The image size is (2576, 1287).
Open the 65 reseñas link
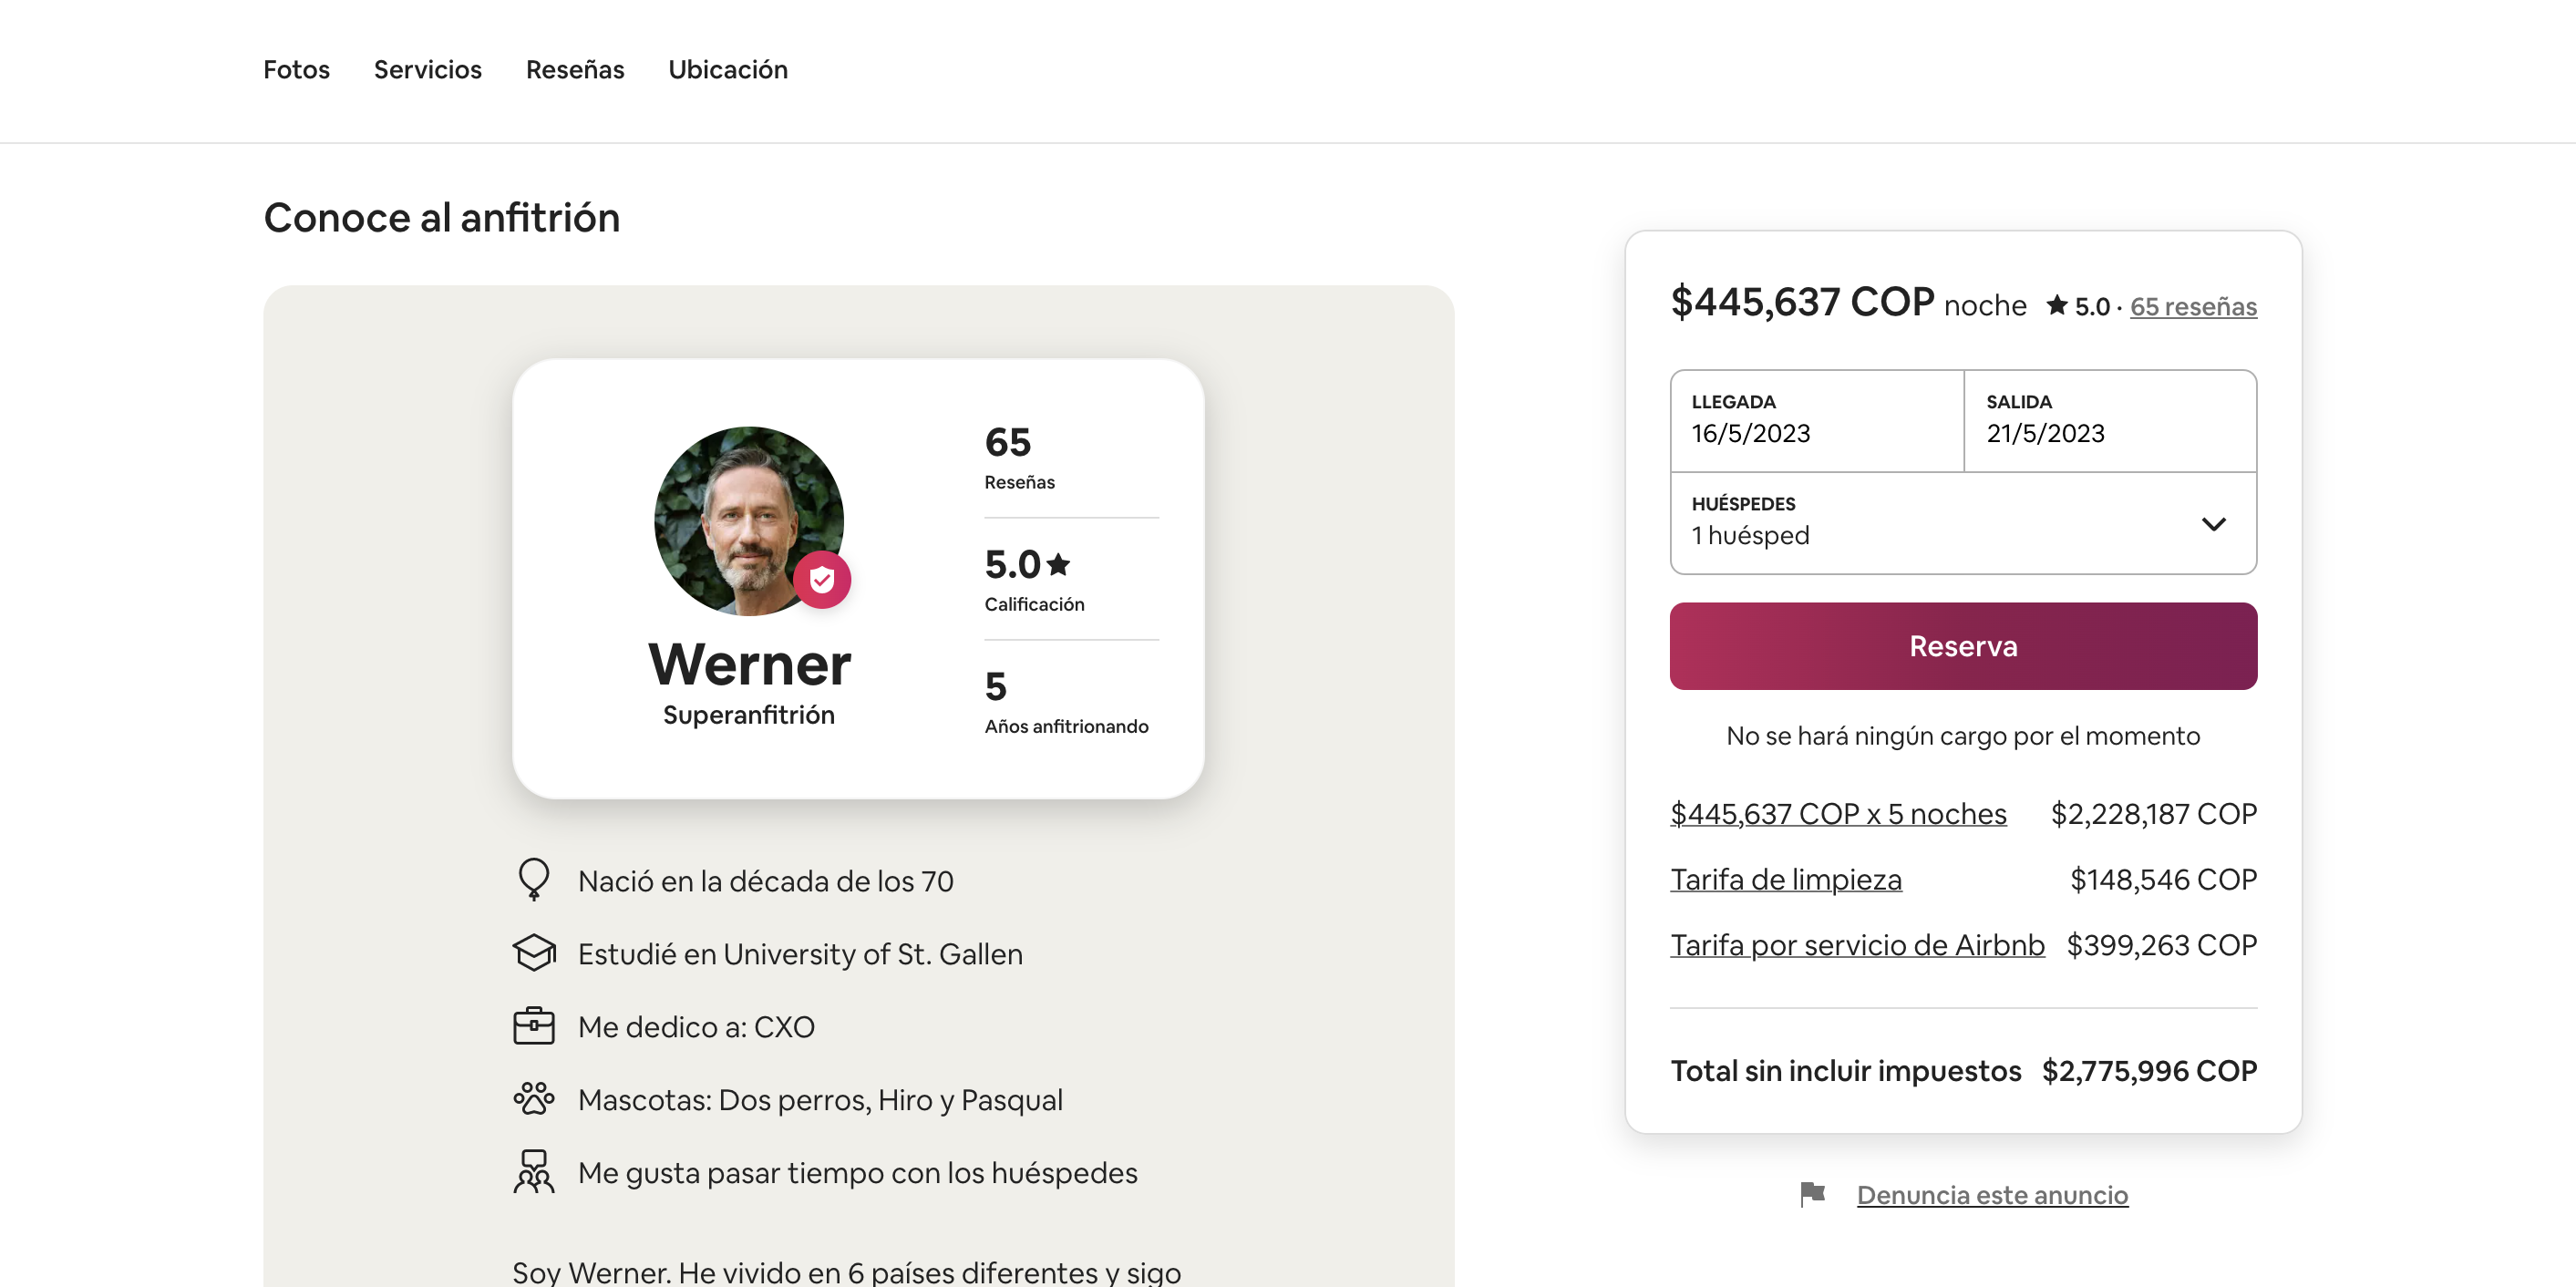point(2193,307)
